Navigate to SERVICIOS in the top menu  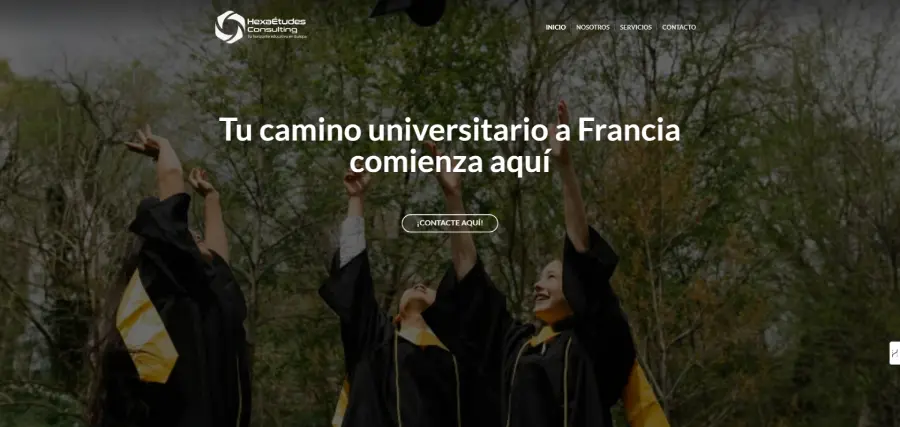(636, 27)
